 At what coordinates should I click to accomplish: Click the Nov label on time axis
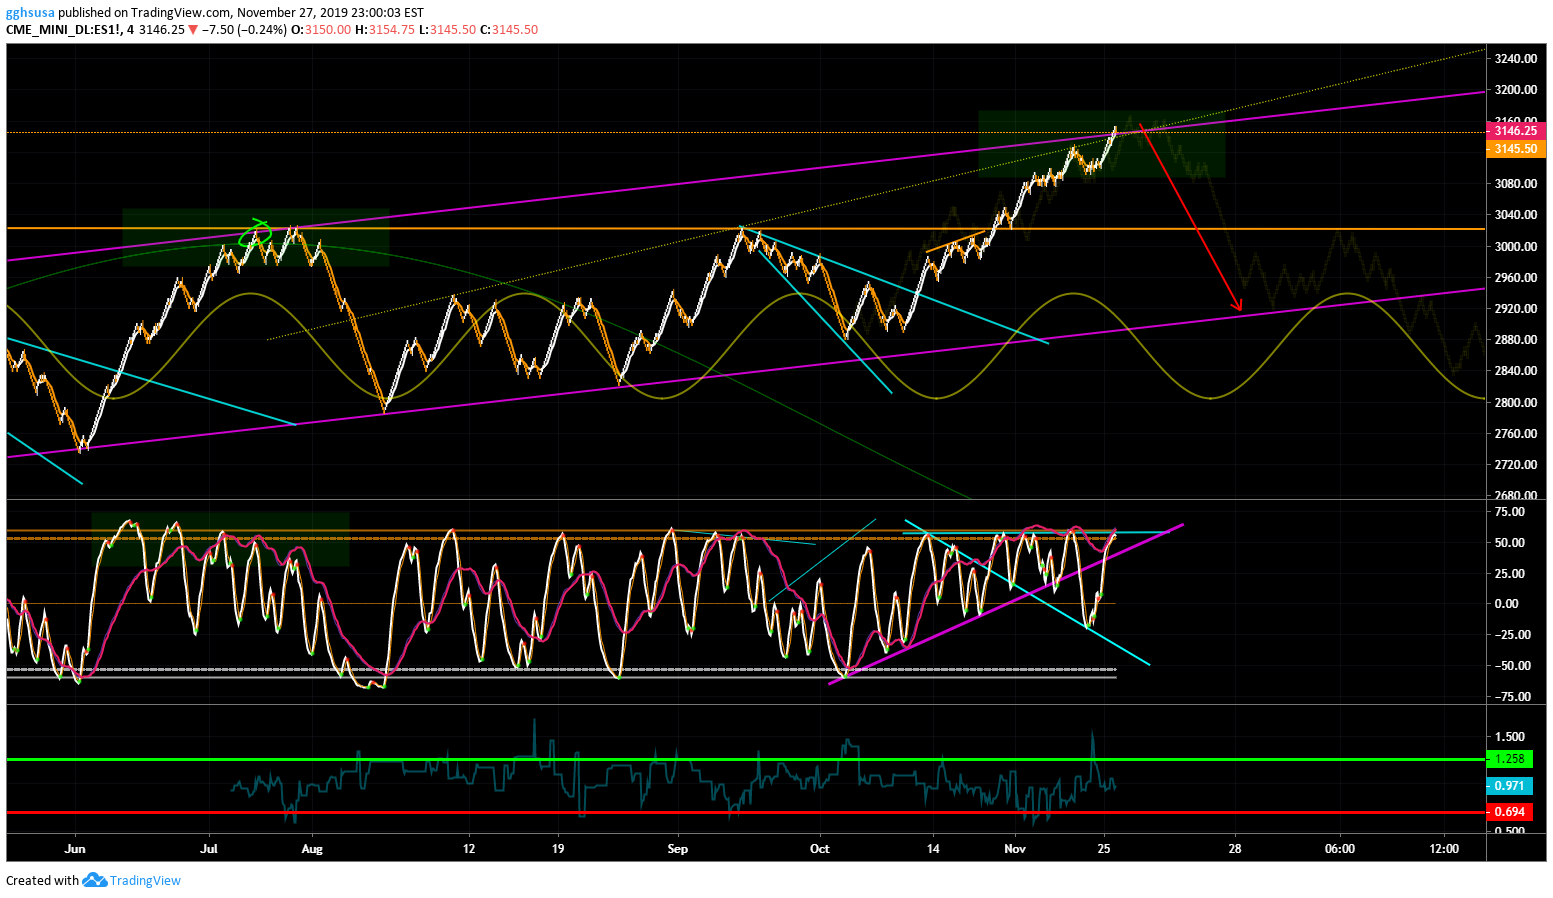1015,849
